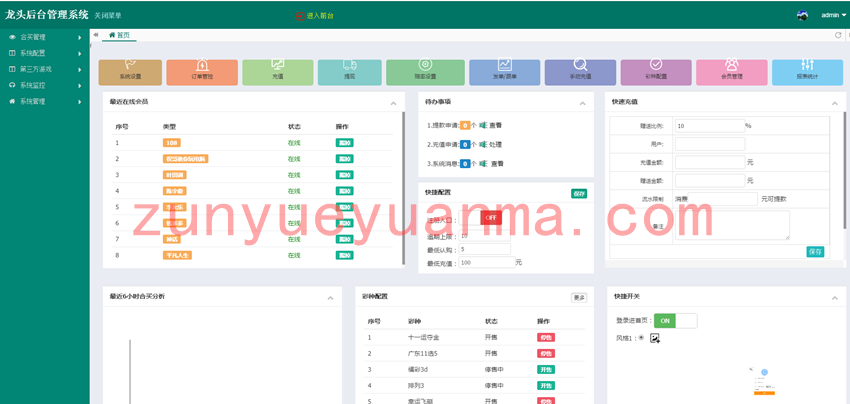850x404 pixels.
Task: Click the 充值金额 input field
Action: (710, 162)
